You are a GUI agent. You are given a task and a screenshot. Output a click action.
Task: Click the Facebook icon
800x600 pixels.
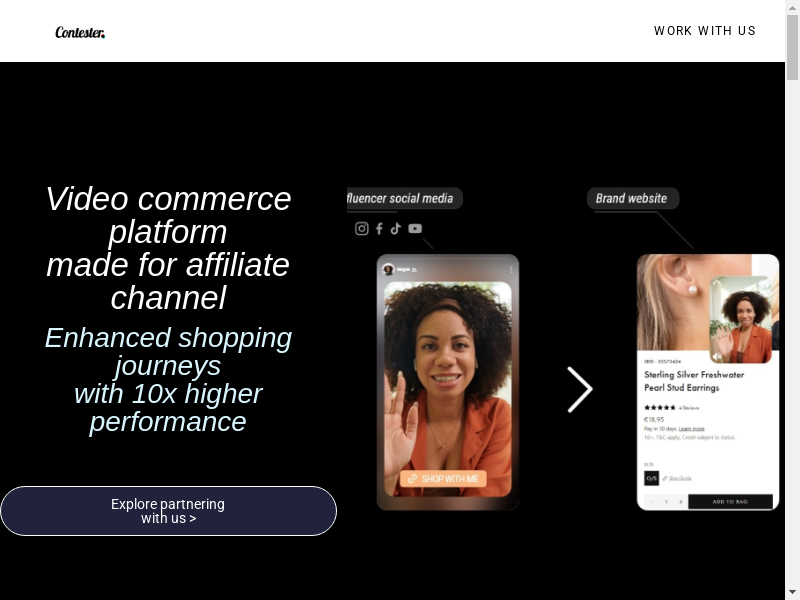379,229
